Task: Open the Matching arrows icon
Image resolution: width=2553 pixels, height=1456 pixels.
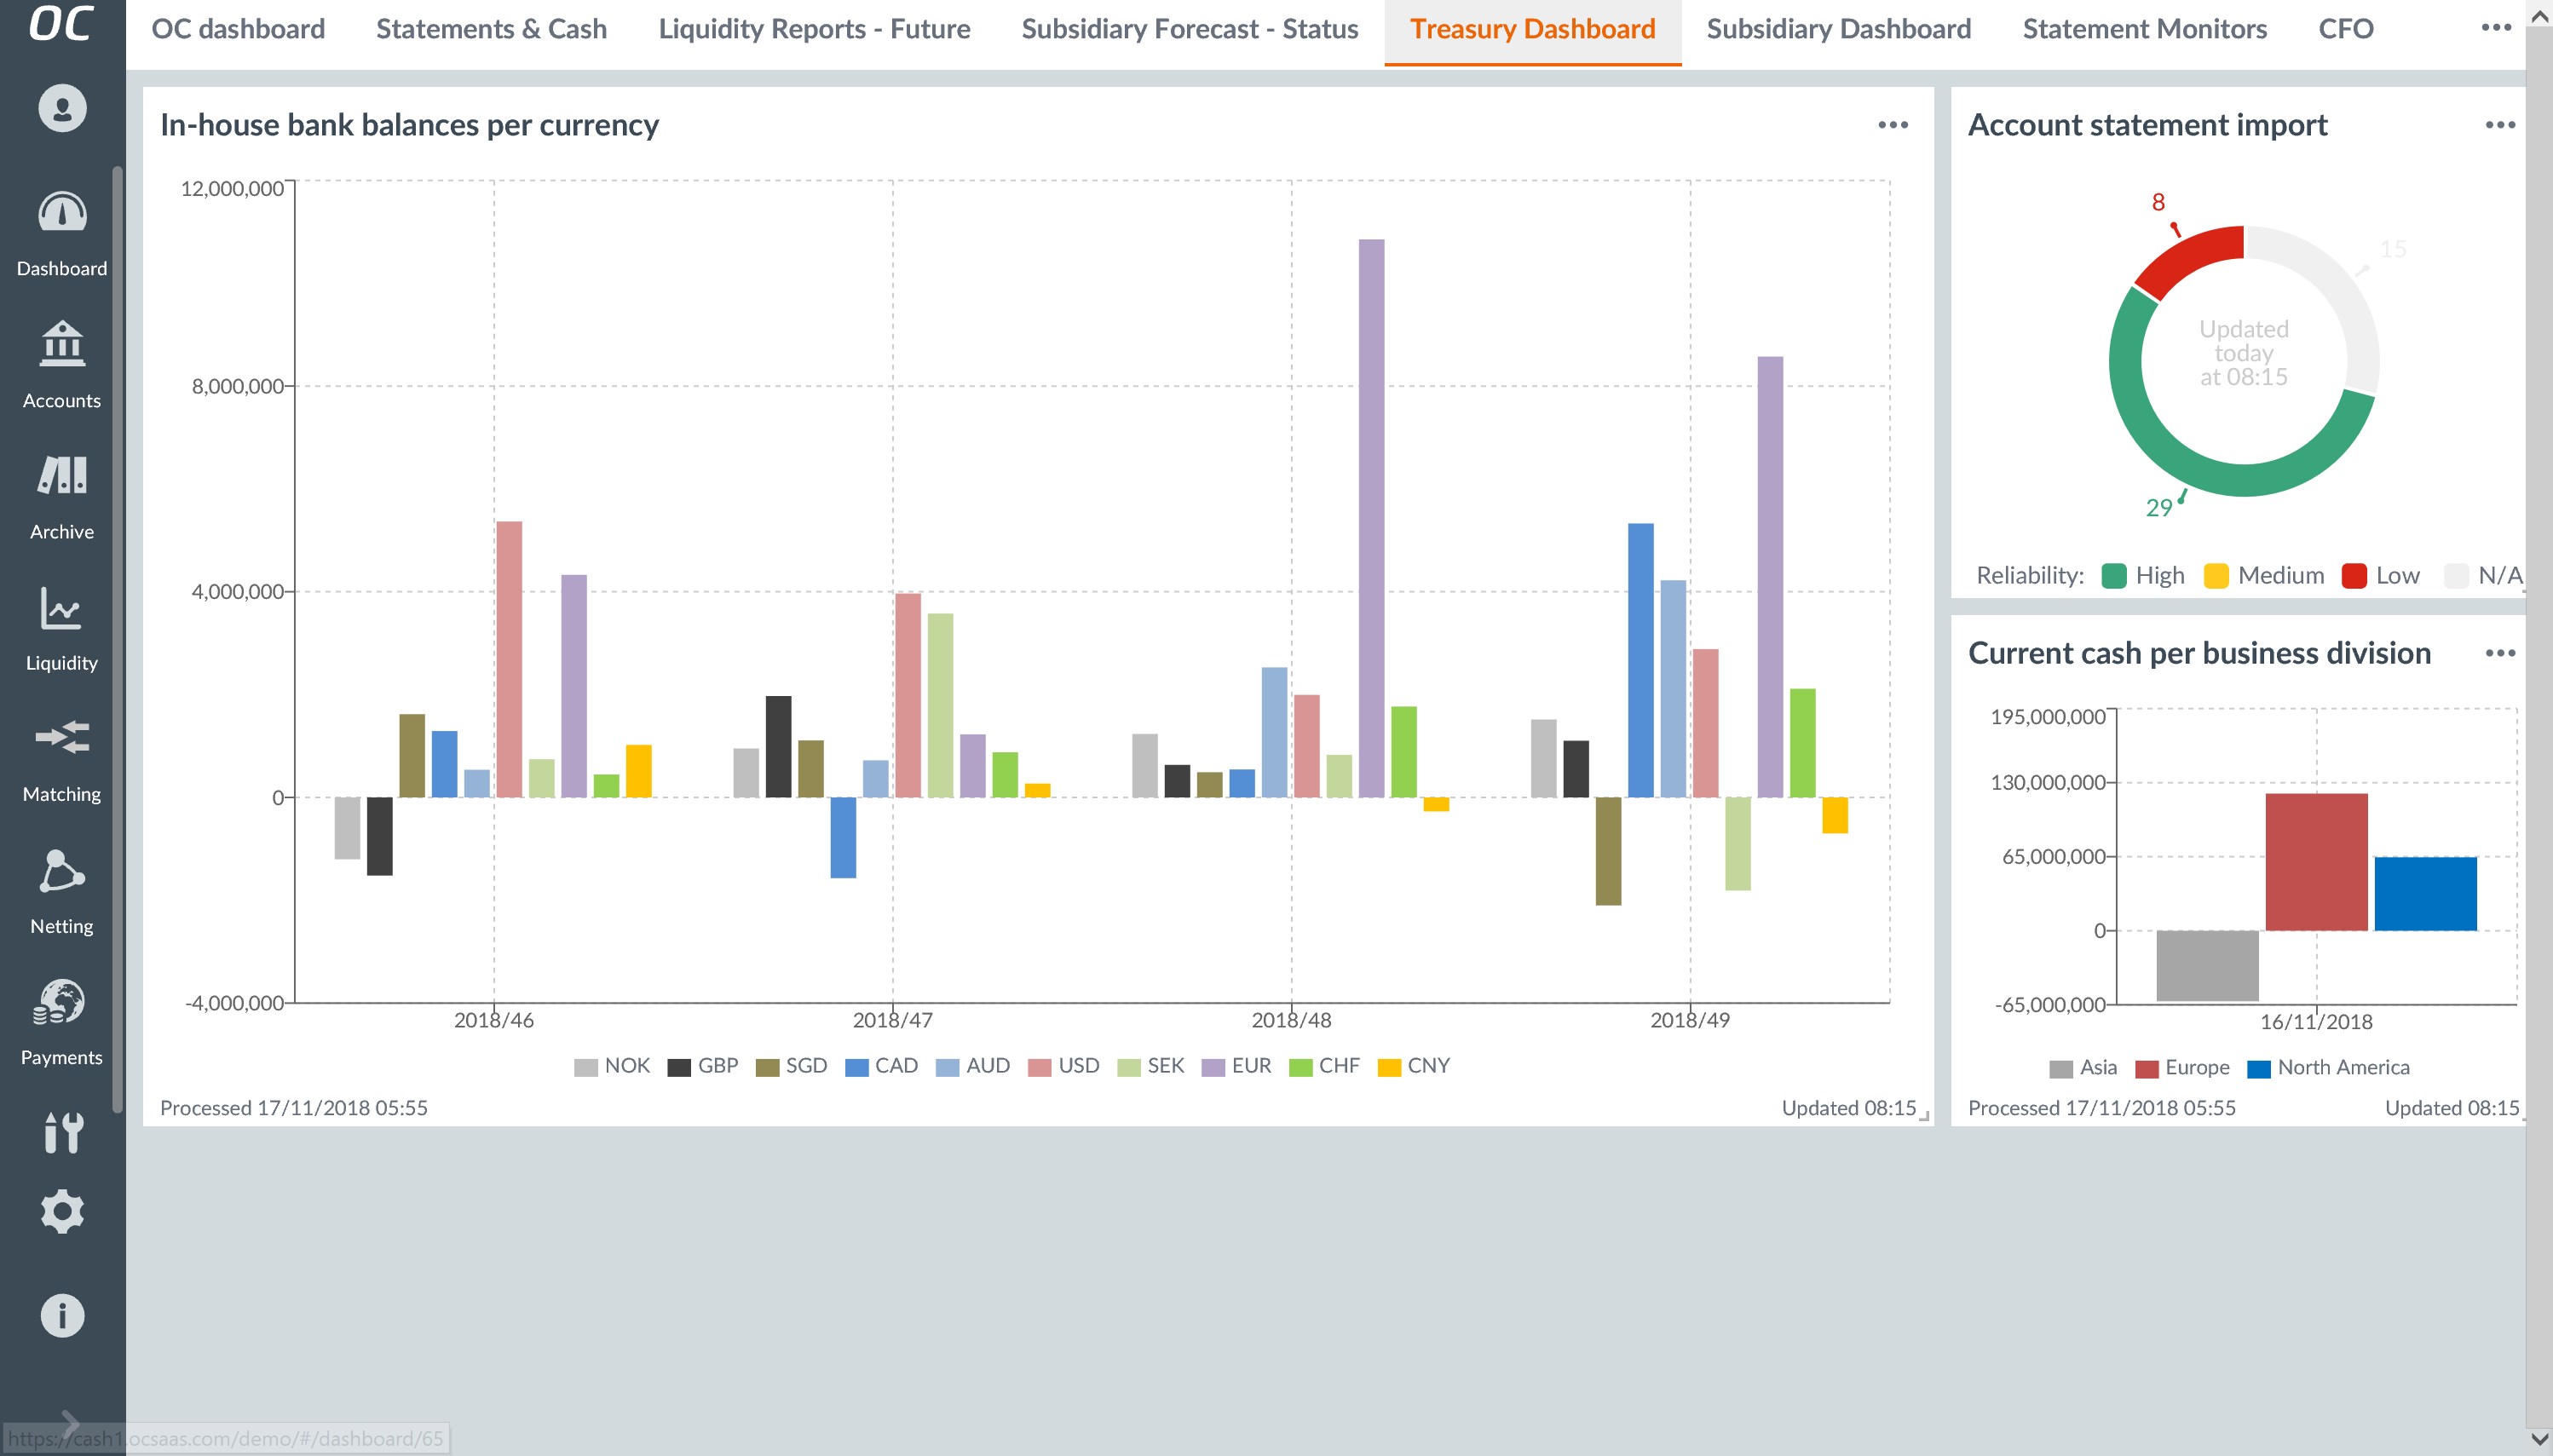Action: tap(62, 739)
